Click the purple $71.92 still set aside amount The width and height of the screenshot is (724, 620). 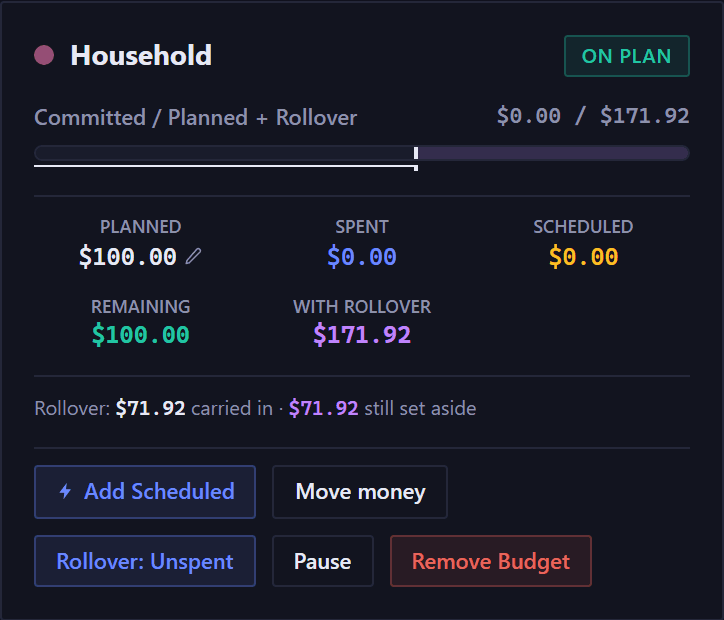[x=324, y=409]
